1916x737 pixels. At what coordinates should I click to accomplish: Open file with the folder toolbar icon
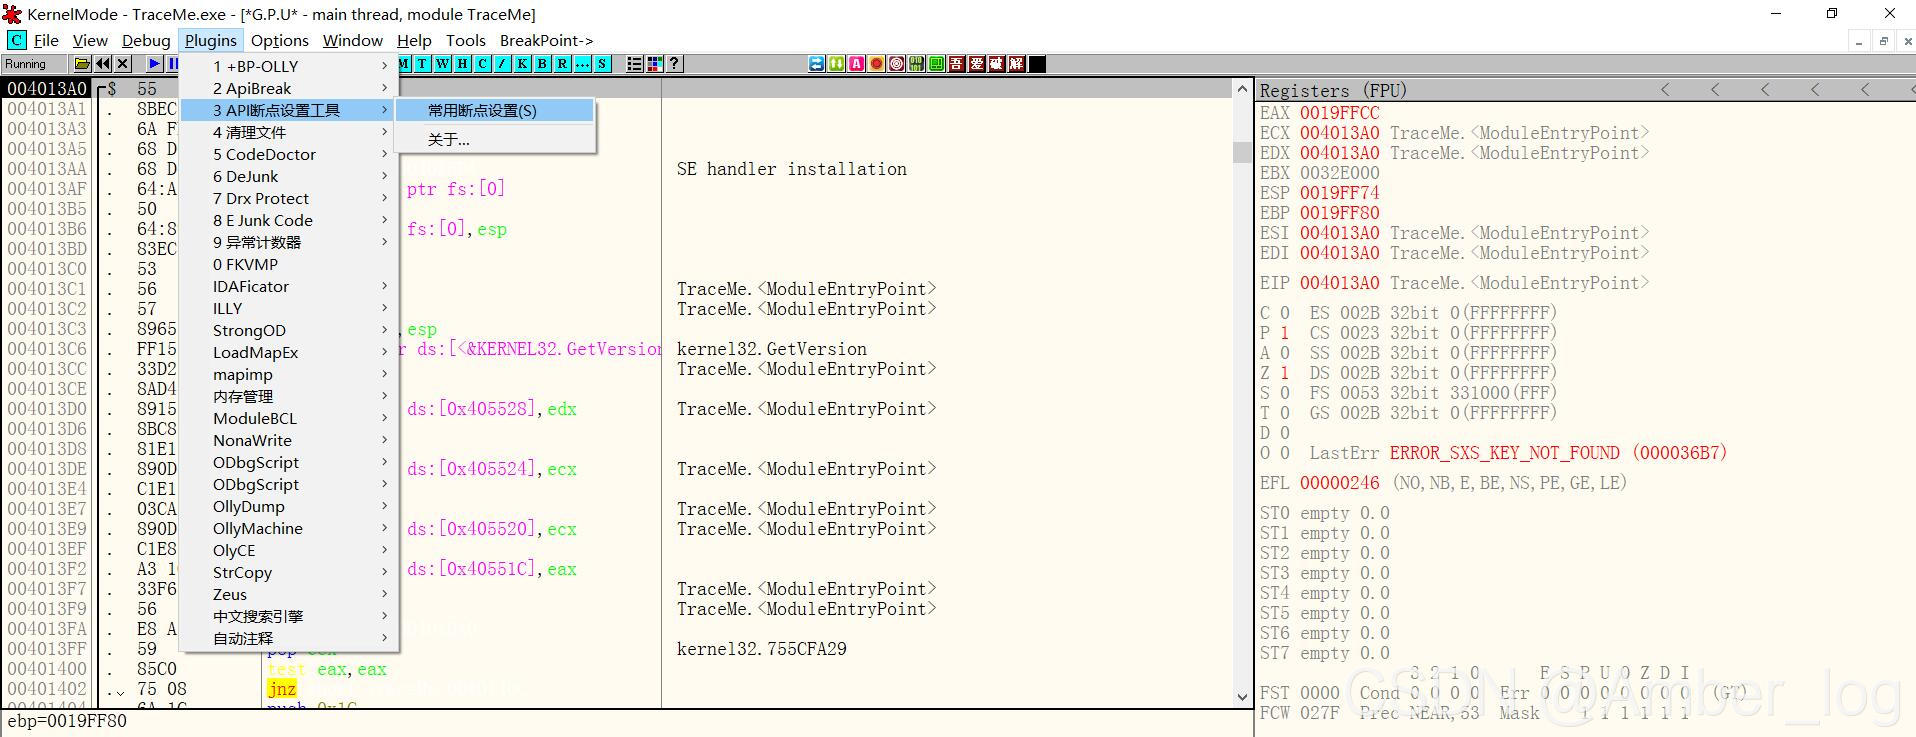82,63
